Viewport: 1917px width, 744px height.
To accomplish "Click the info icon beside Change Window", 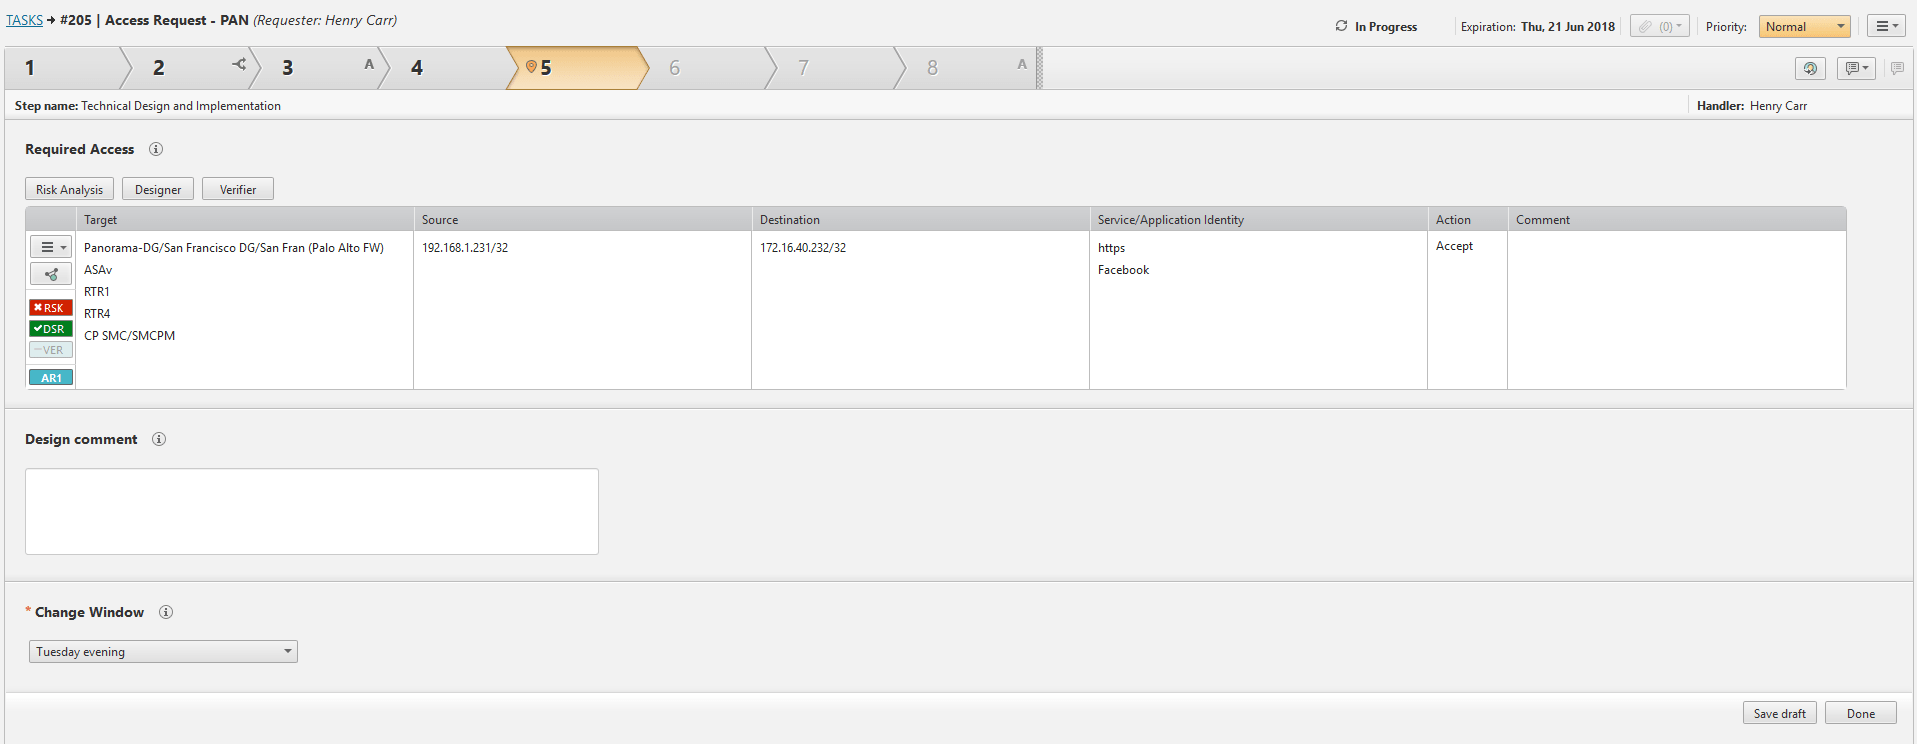I will [x=166, y=612].
